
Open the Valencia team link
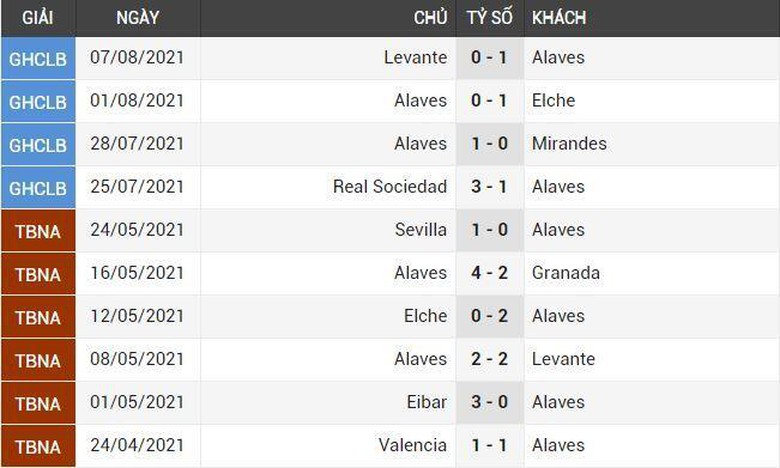pos(413,445)
